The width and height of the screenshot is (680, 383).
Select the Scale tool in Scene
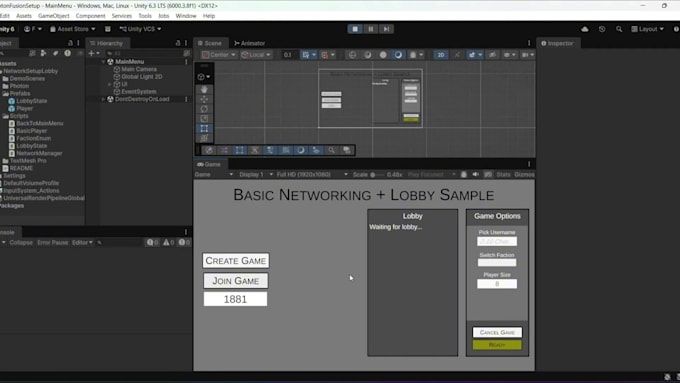(x=204, y=118)
